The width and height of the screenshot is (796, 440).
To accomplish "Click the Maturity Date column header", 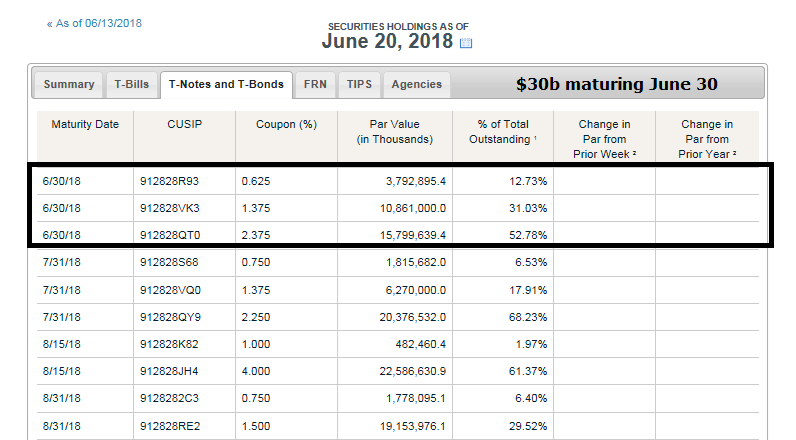I will [x=85, y=124].
